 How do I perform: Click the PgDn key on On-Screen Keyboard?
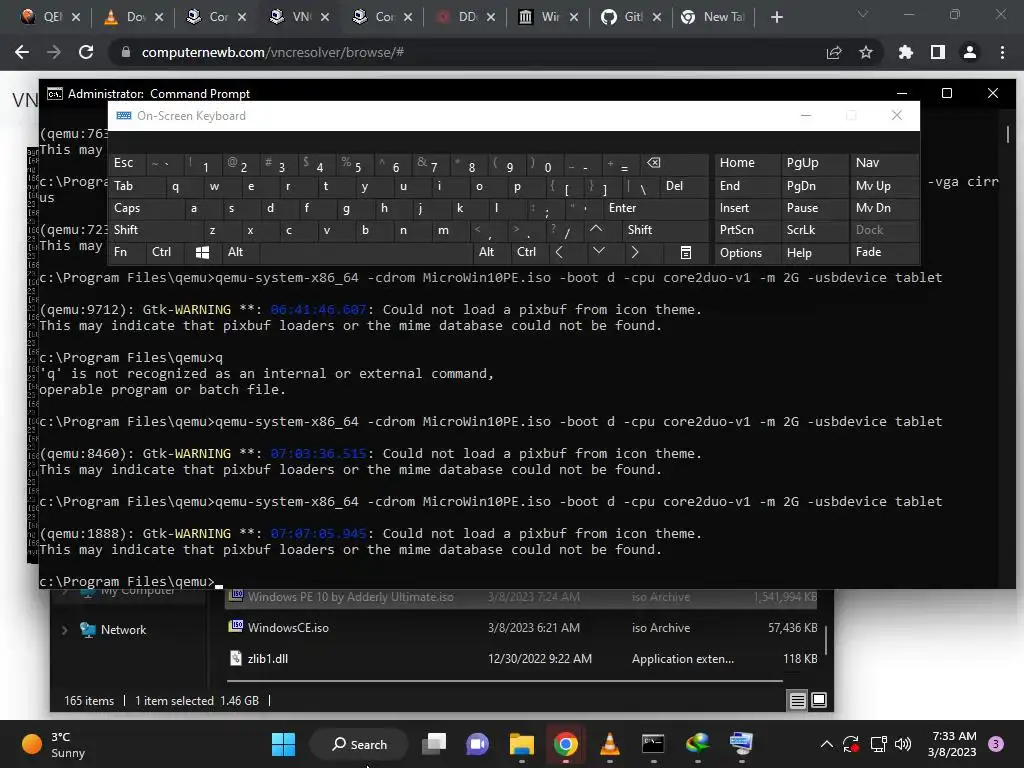click(x=813, y=186)
